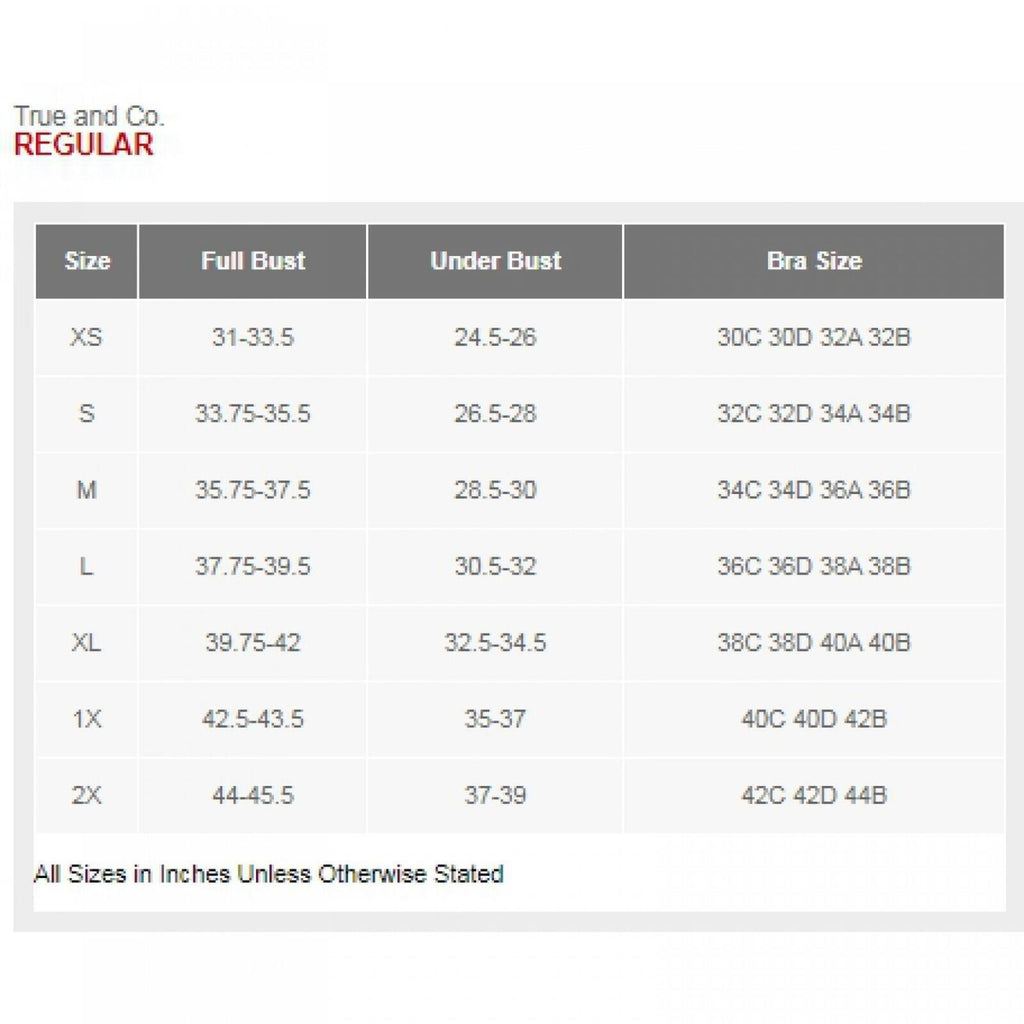The height and width of the screenshot is (1024, 1024).
Task: Click the Full Bust column header
Action: pos(253,261)
